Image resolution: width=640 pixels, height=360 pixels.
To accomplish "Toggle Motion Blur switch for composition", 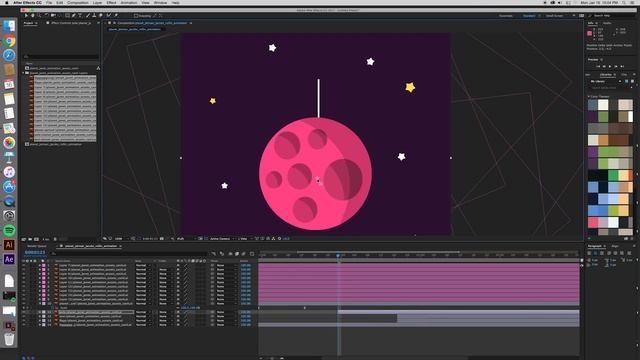I will click(x=244, y=253).
